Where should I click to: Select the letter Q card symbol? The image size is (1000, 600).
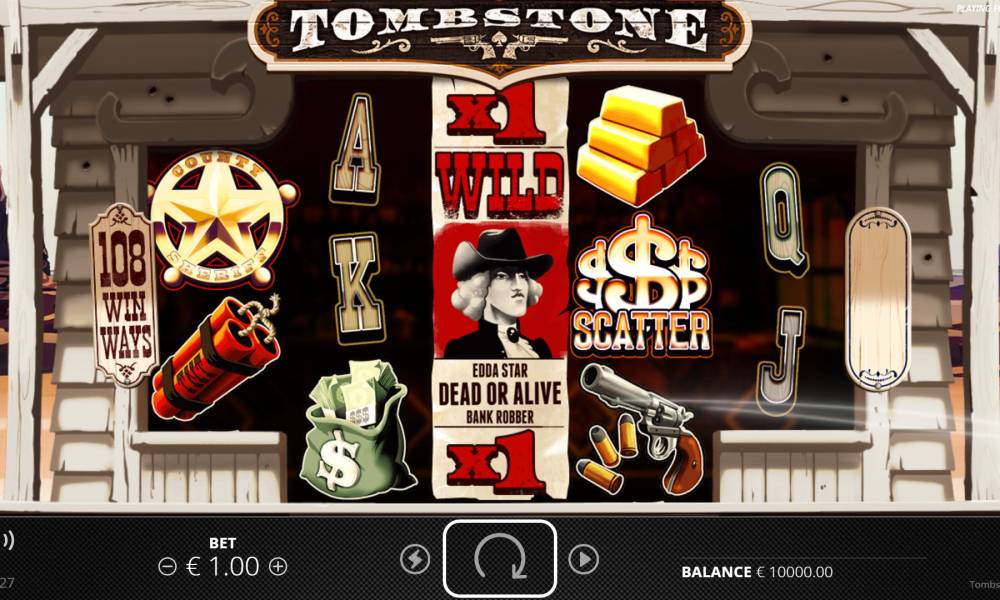pos(783,219)
